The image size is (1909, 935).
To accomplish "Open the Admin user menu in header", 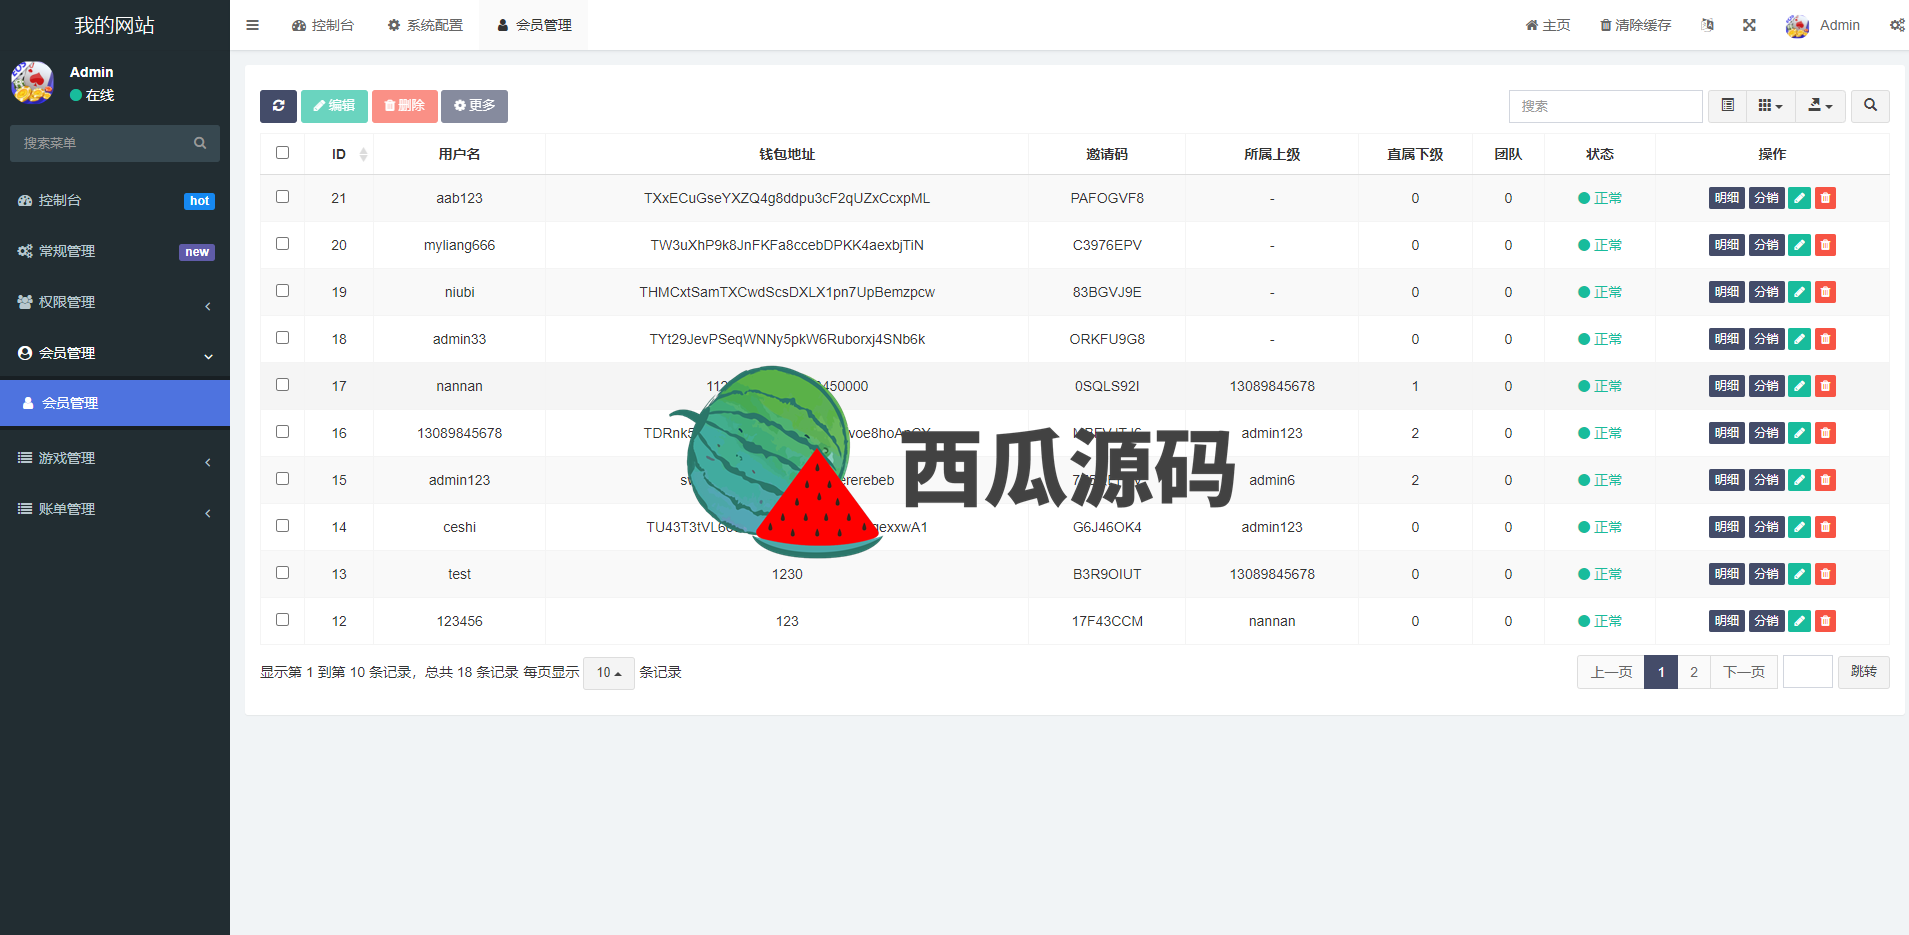I will (1823, 26).
